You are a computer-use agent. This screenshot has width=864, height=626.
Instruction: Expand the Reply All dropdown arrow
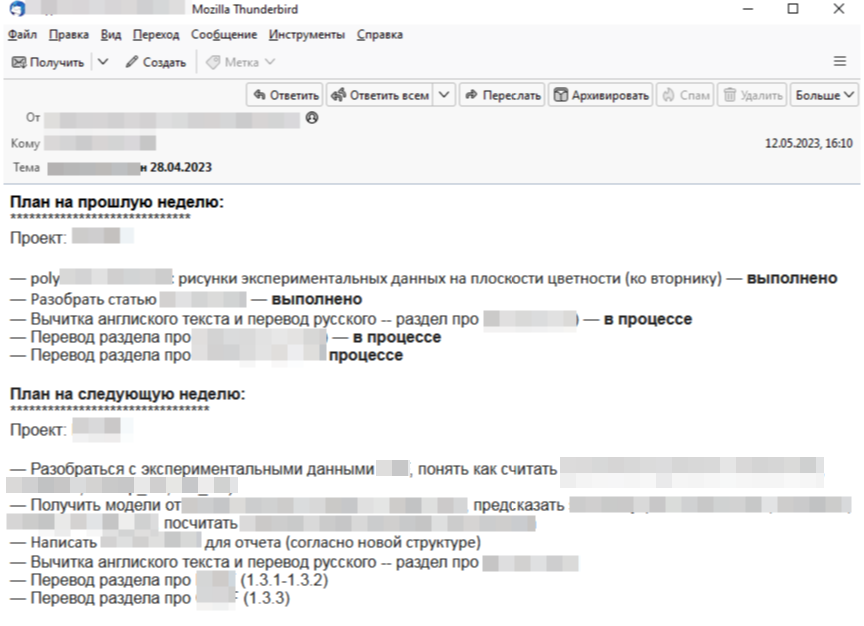443,96
